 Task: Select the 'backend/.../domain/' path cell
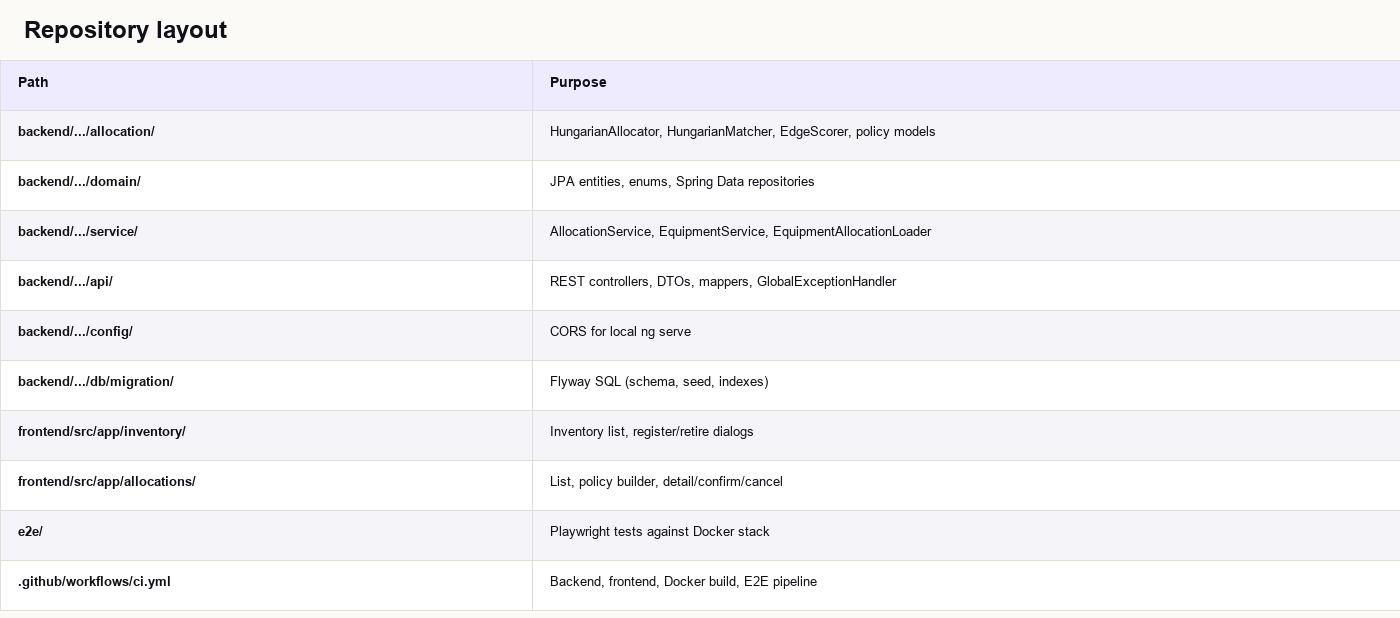click(266, 185)
